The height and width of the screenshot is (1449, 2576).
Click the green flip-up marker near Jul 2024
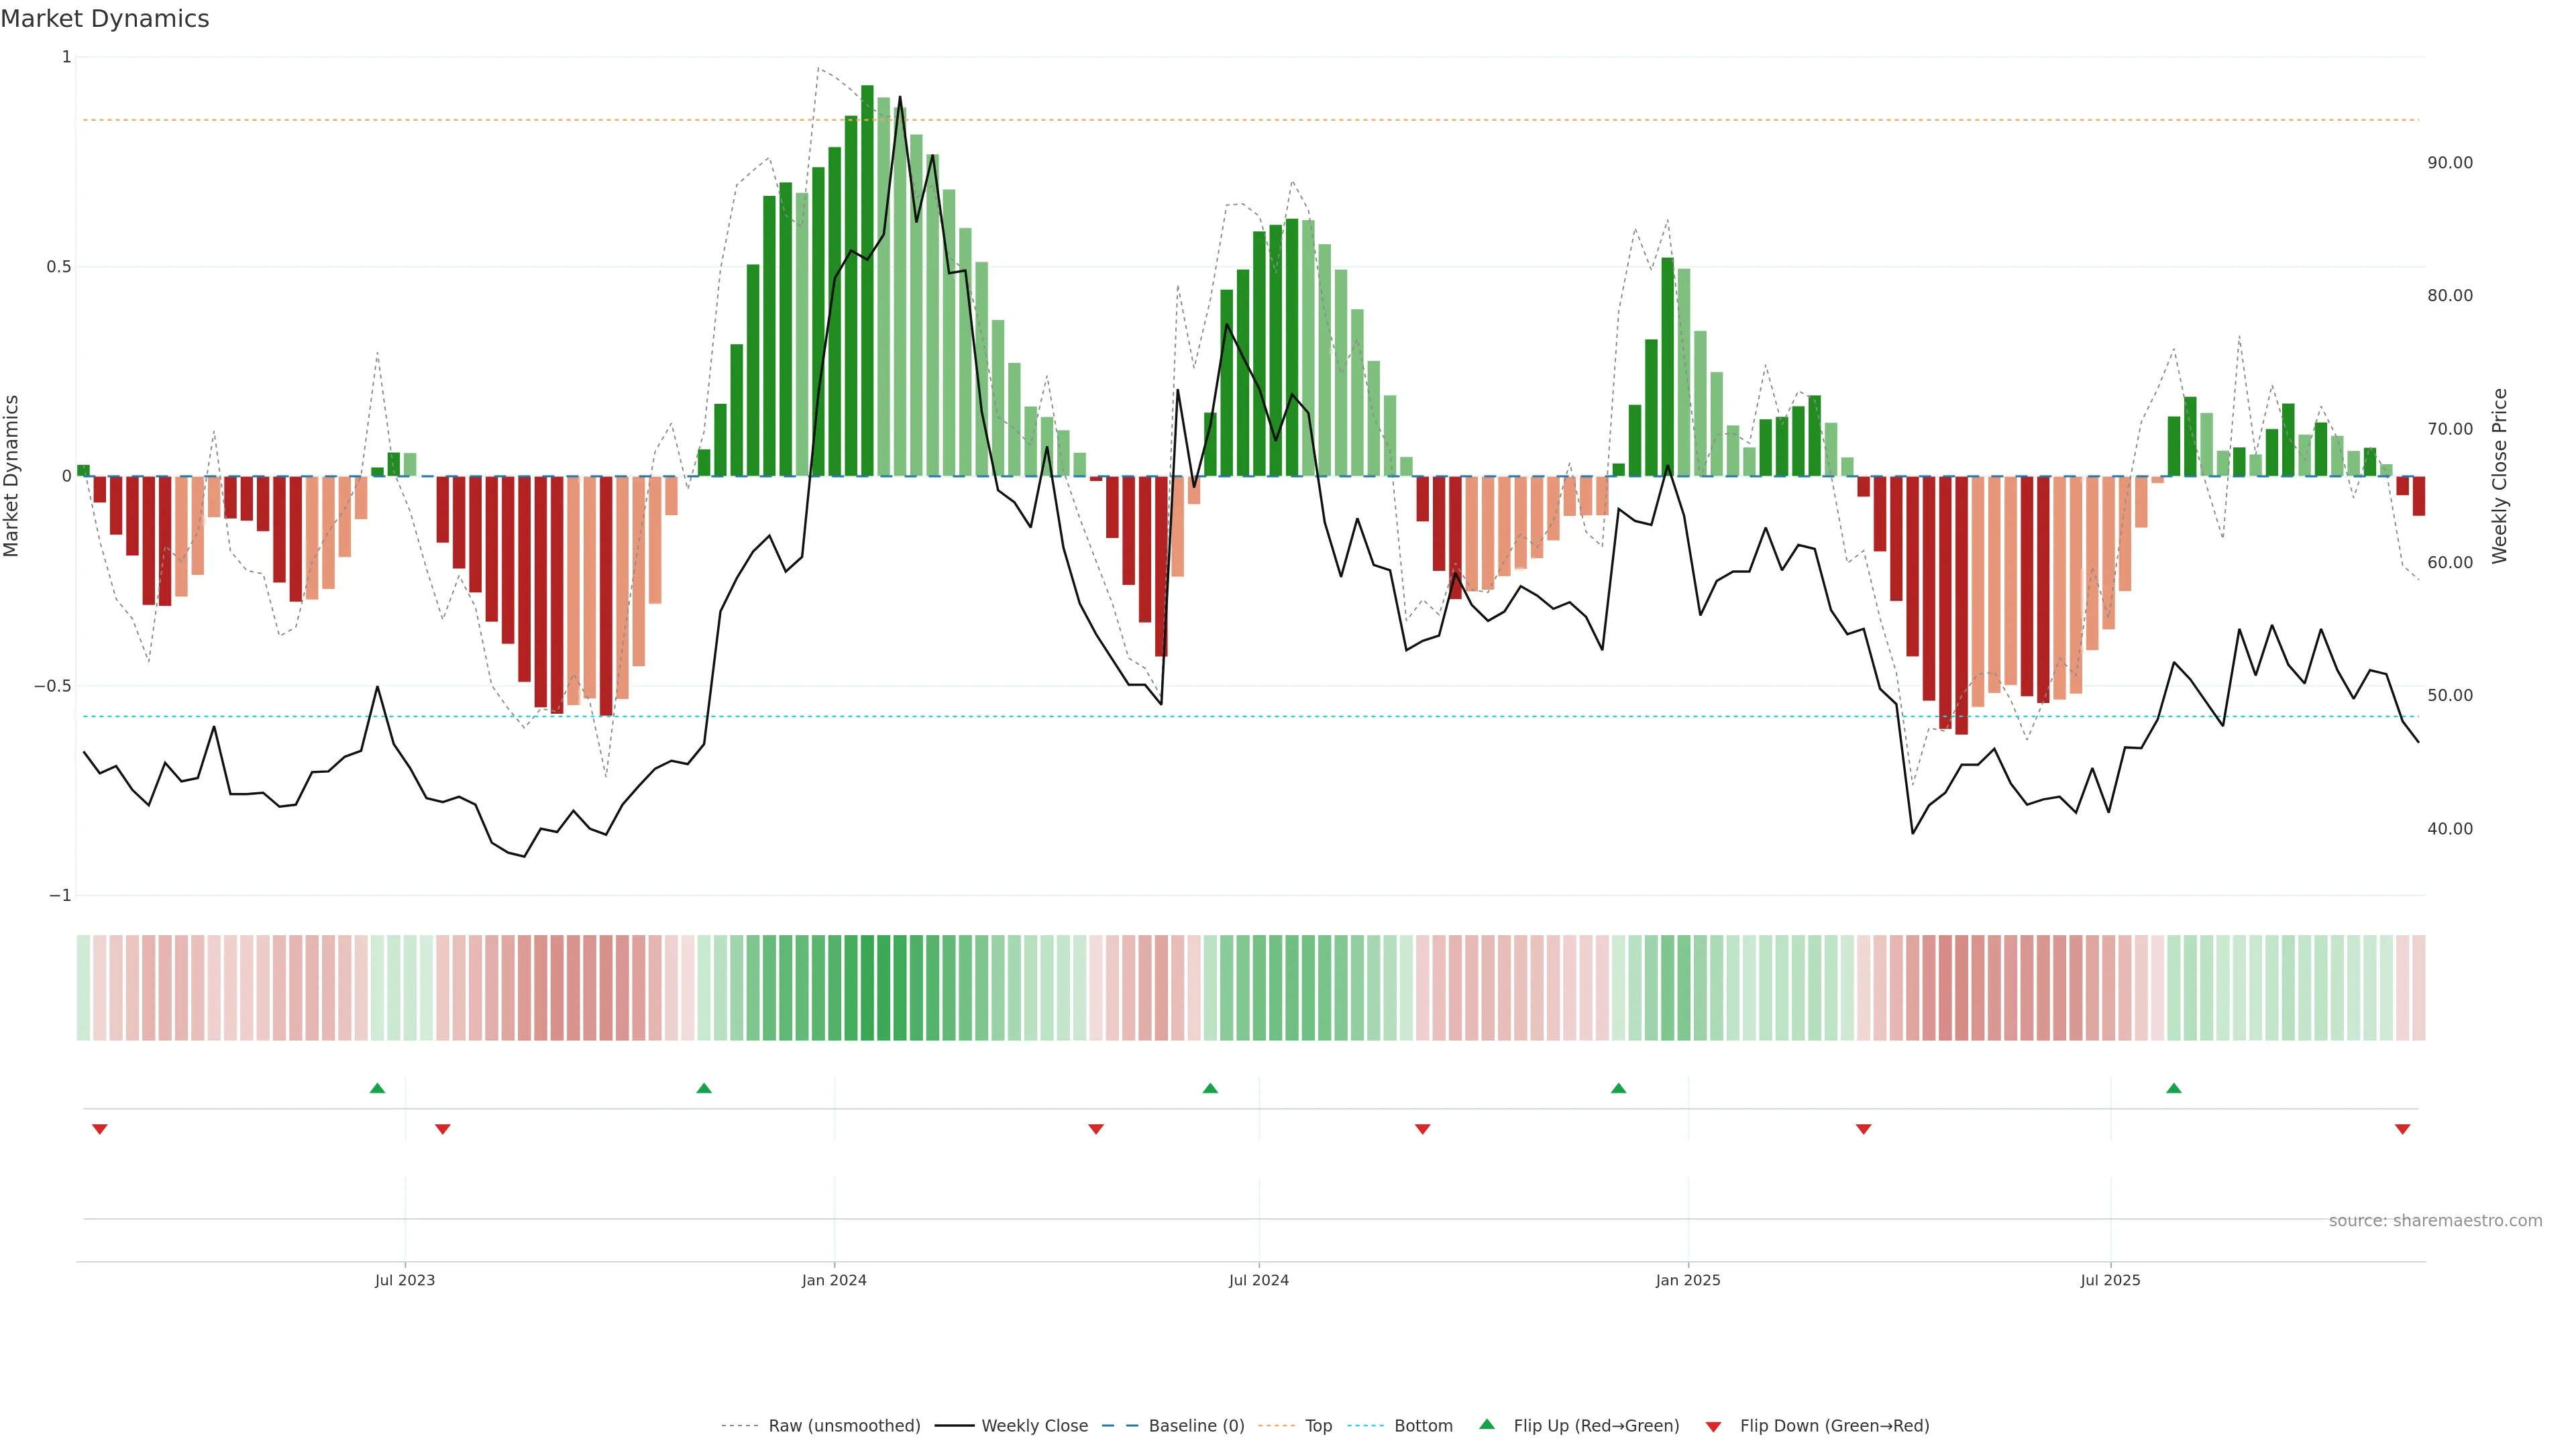(1210, 1088)
